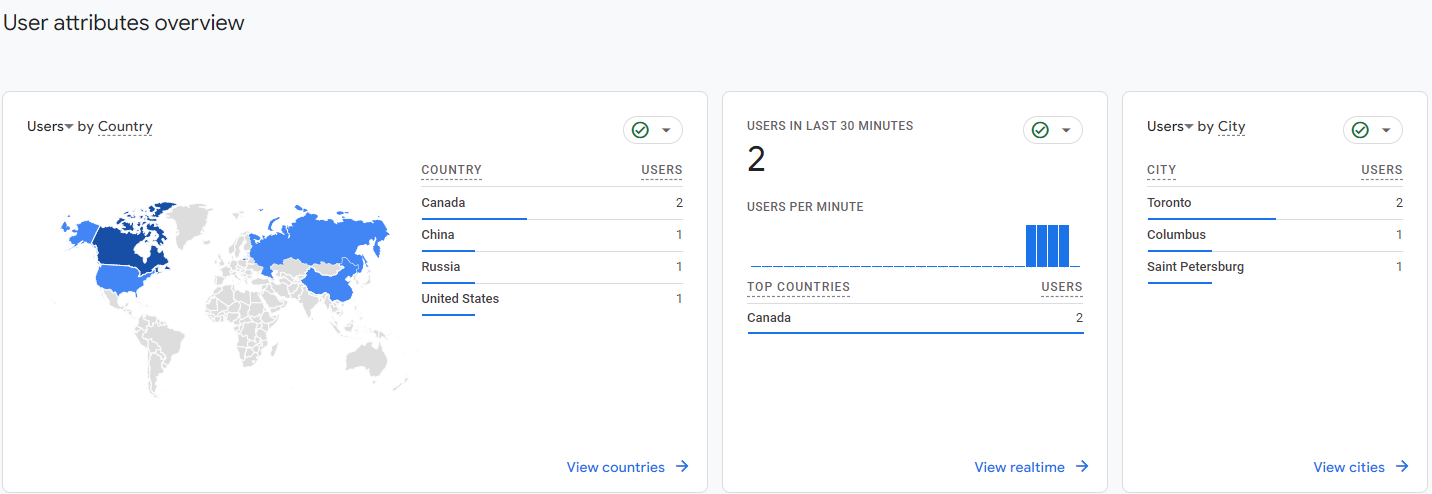Open View countries report link
Image resolution: width=1432 pixels, height=494 pixels.
(615, 467)
